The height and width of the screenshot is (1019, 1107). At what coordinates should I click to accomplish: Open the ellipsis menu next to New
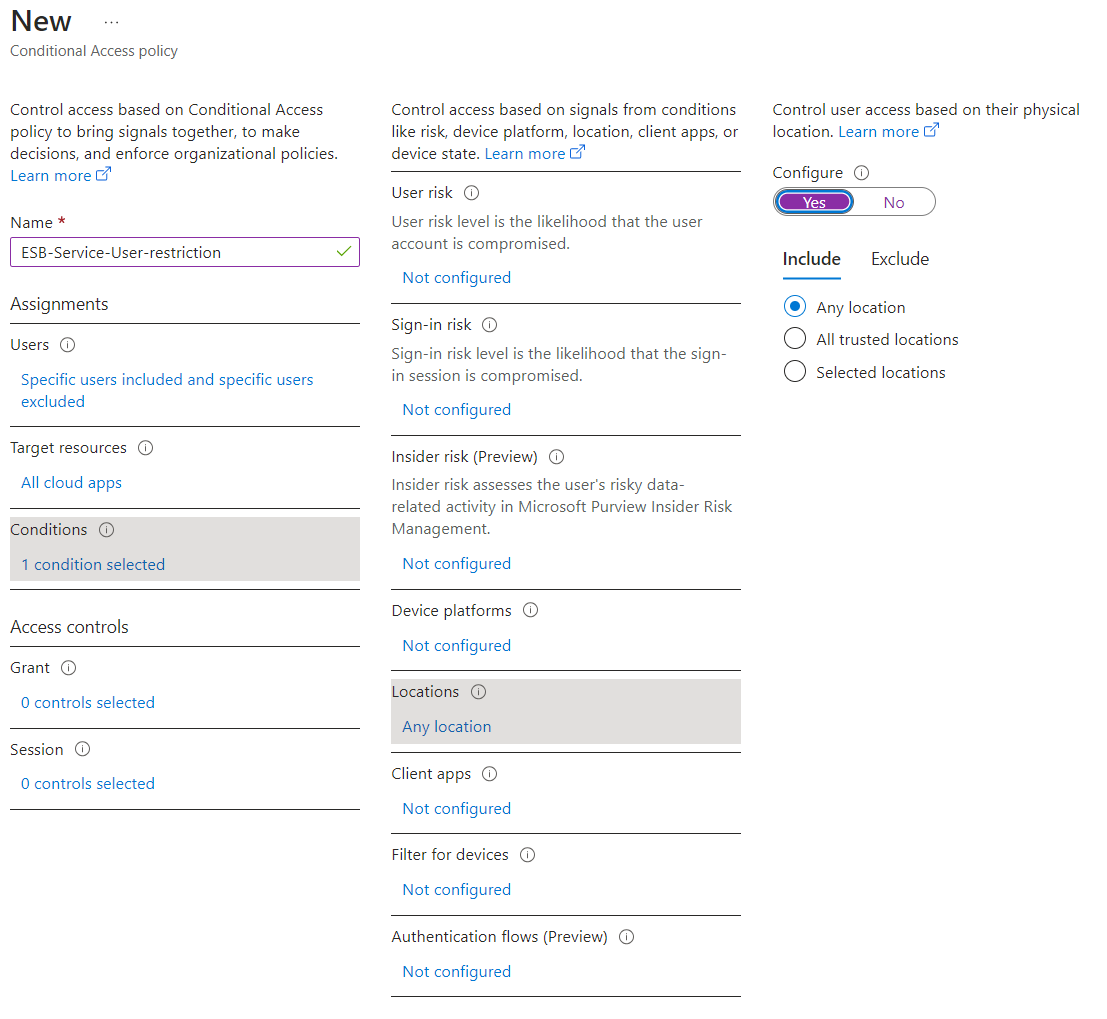tap(112, 23)
